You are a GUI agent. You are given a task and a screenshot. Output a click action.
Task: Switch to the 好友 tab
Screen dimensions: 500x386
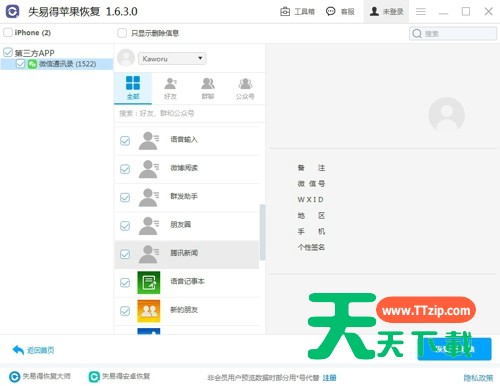170,88
